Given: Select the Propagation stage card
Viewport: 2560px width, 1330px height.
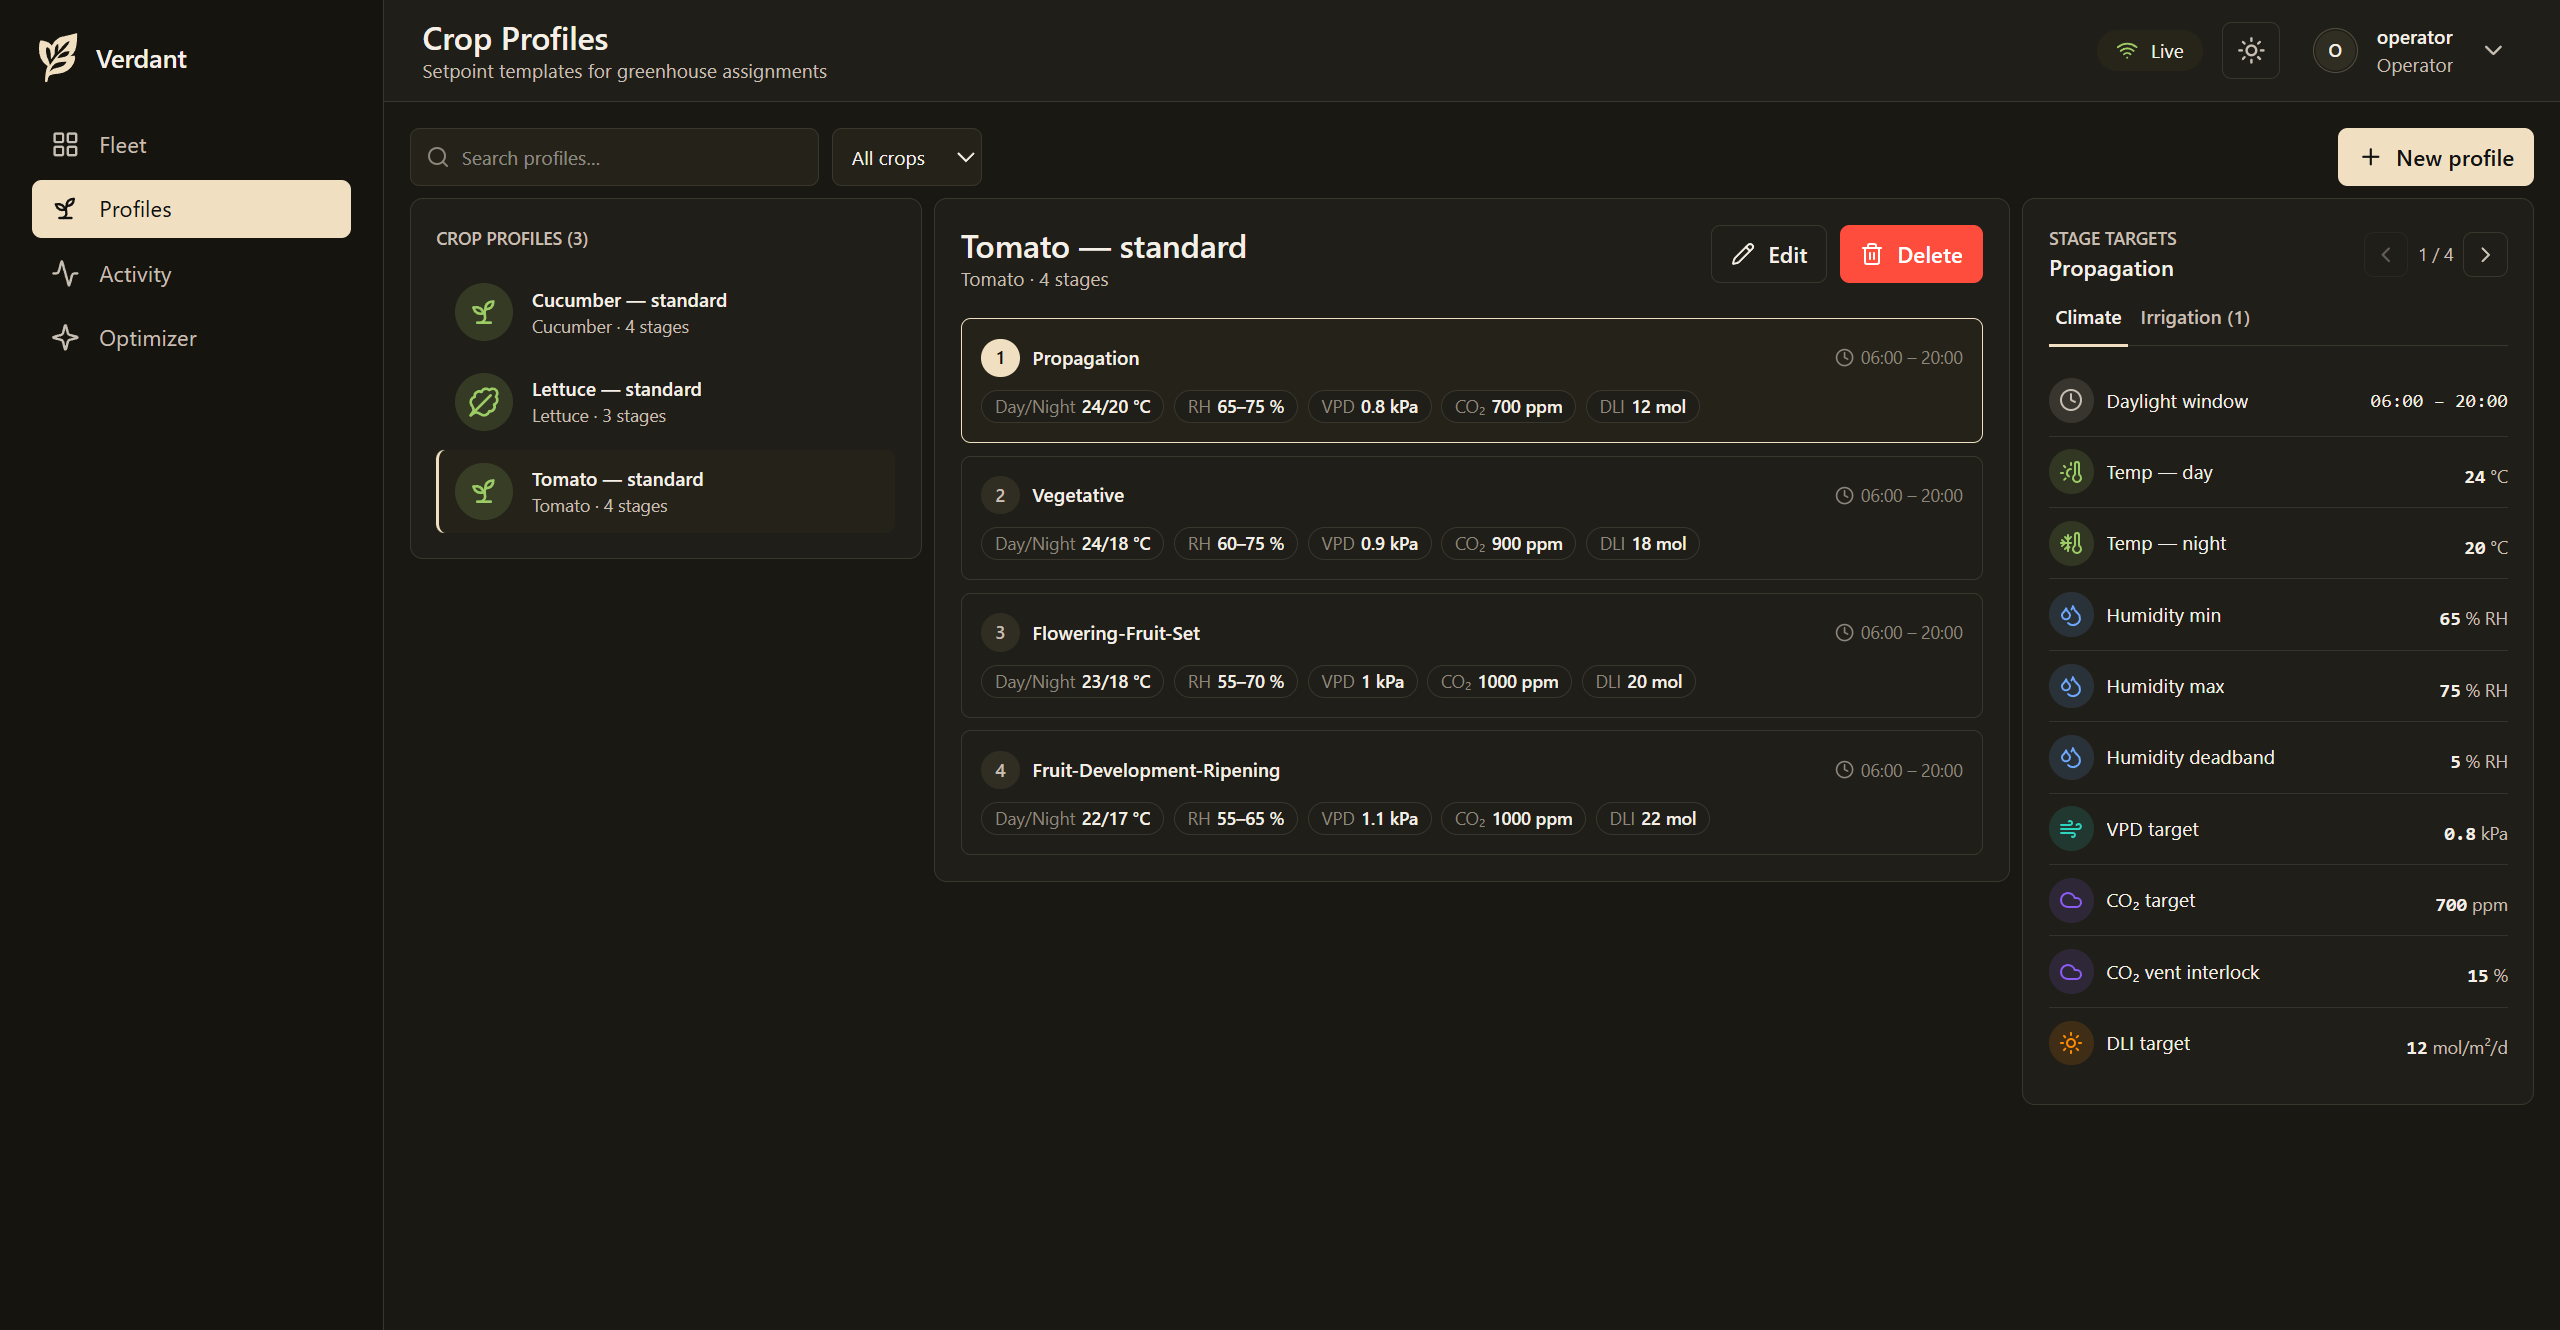Looking at the screenshot, I should coord(1471,380).
